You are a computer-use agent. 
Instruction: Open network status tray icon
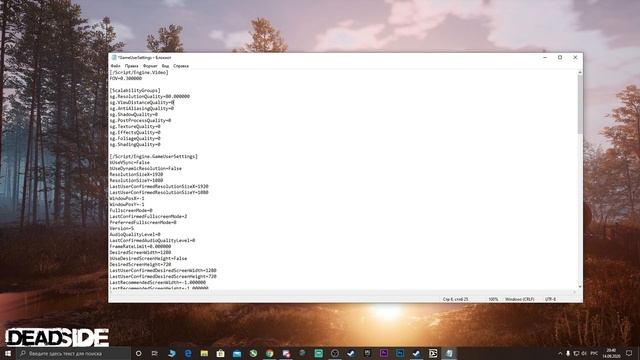(576, 353)
